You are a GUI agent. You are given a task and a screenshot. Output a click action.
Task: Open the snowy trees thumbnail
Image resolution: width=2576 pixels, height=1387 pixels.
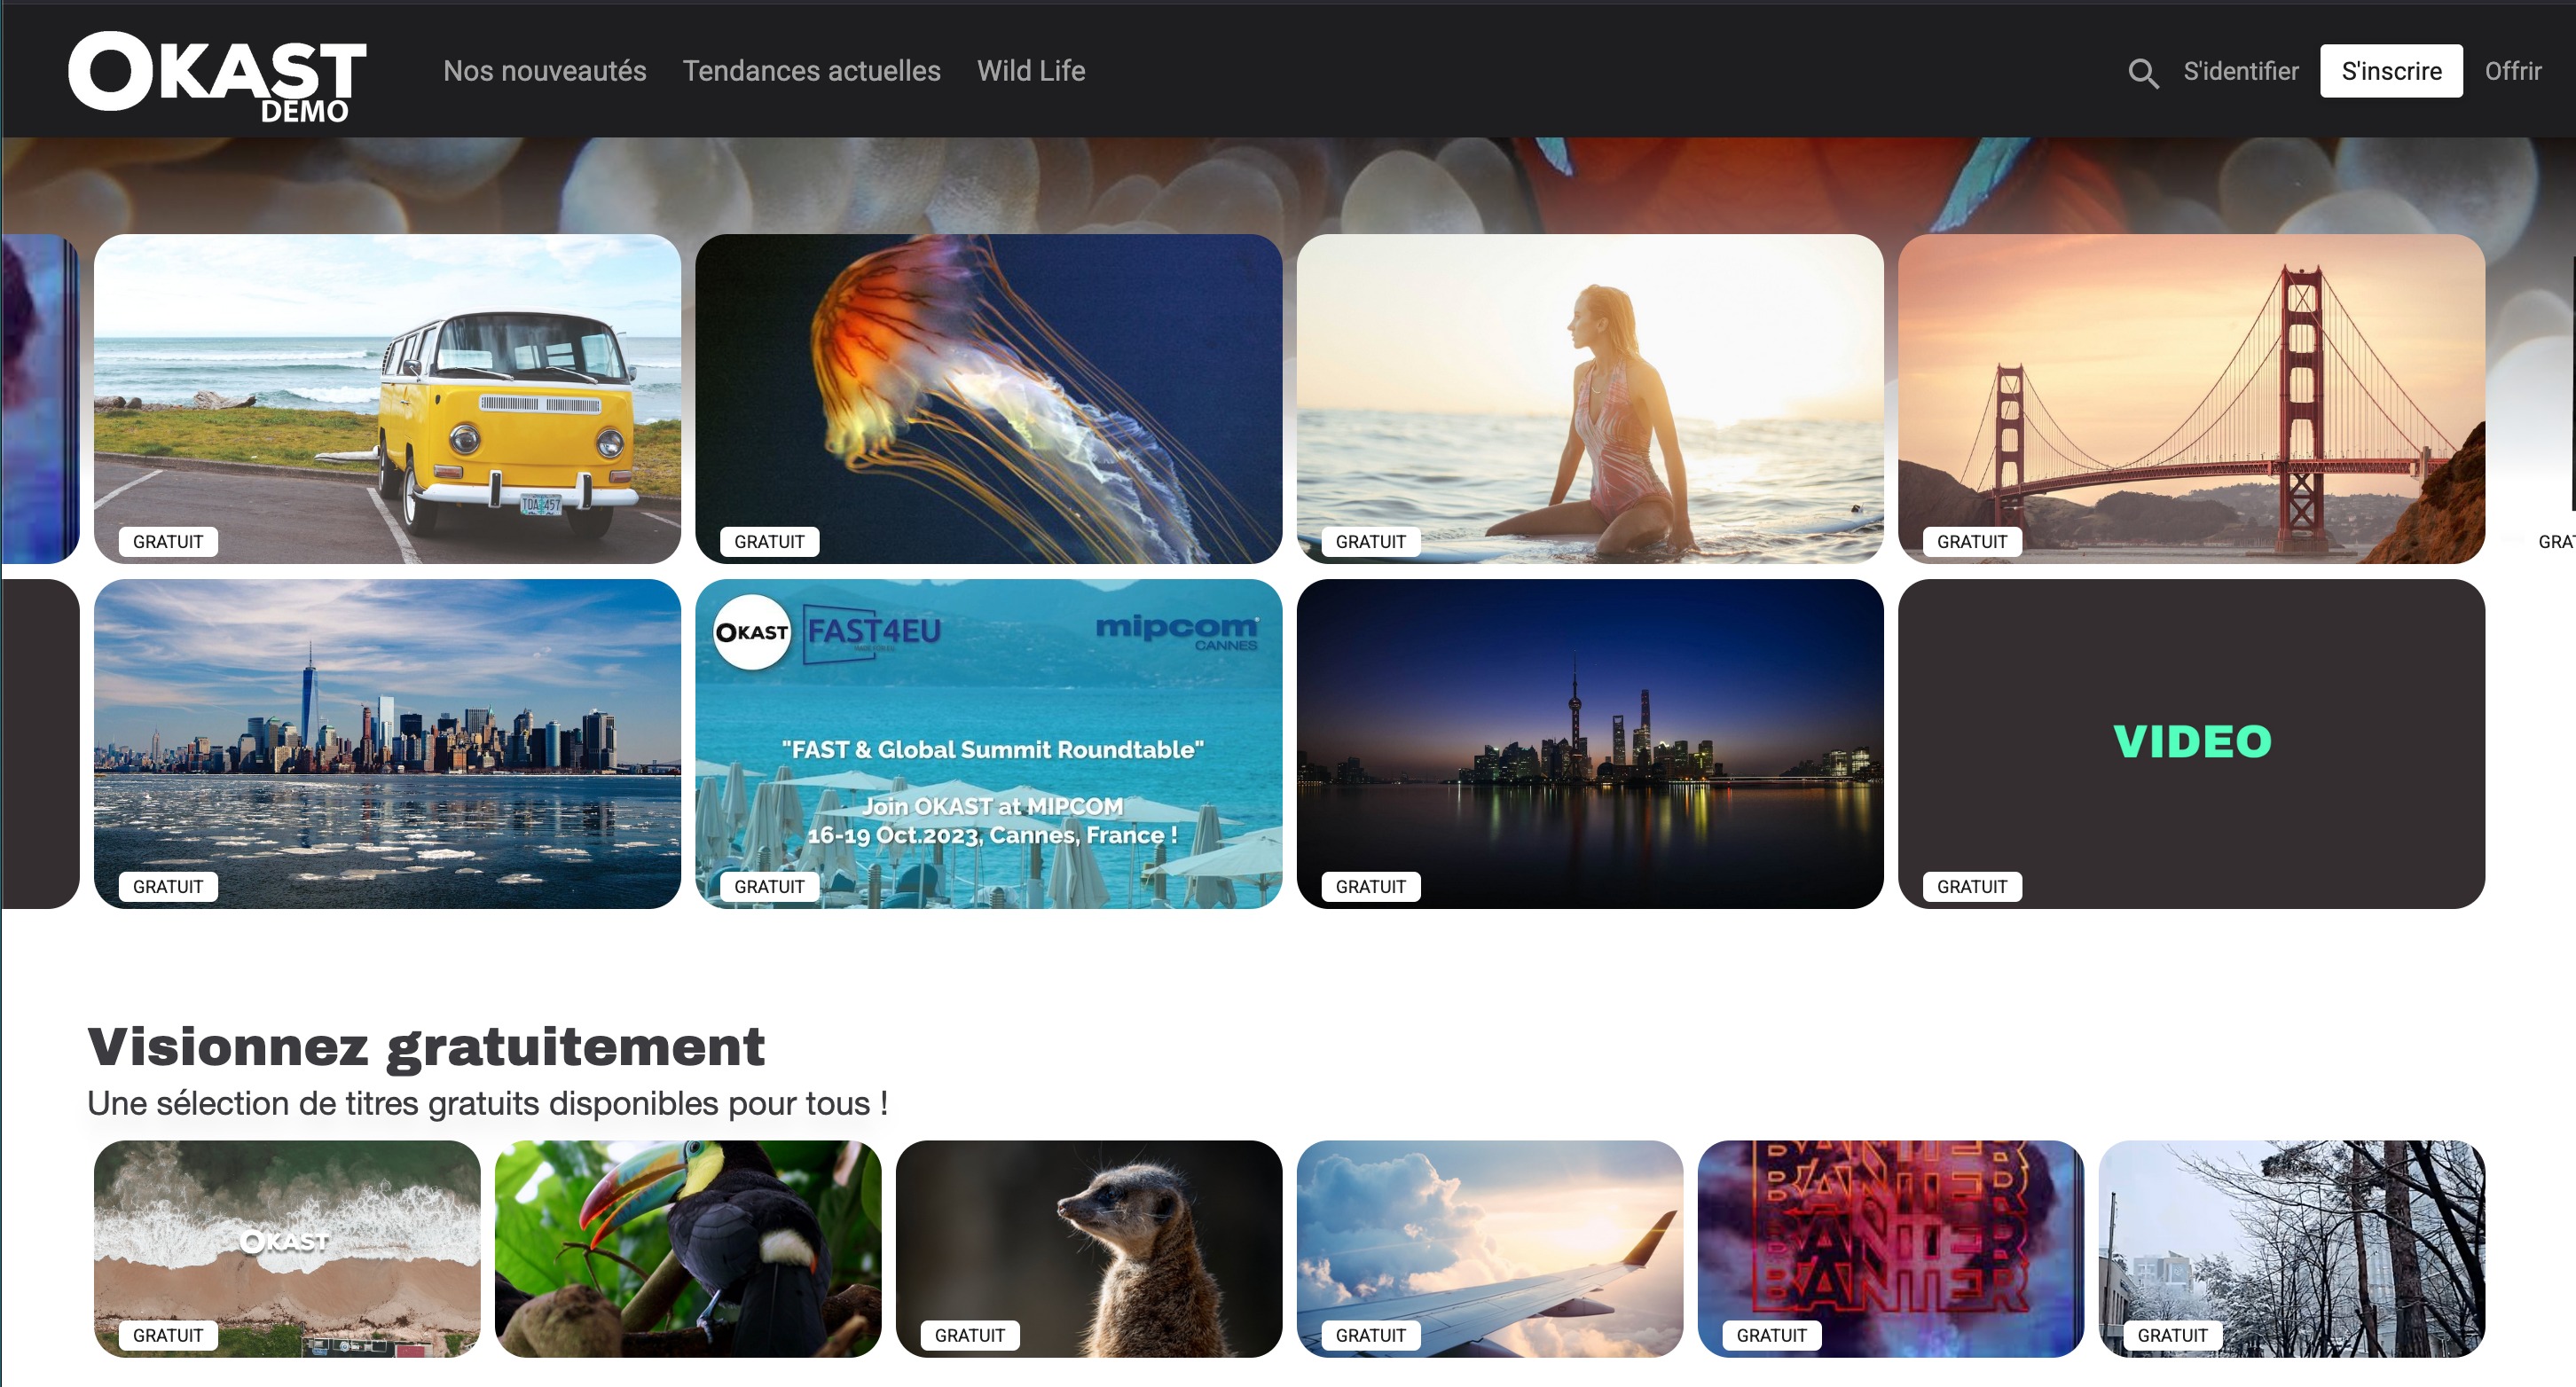2292,1248
